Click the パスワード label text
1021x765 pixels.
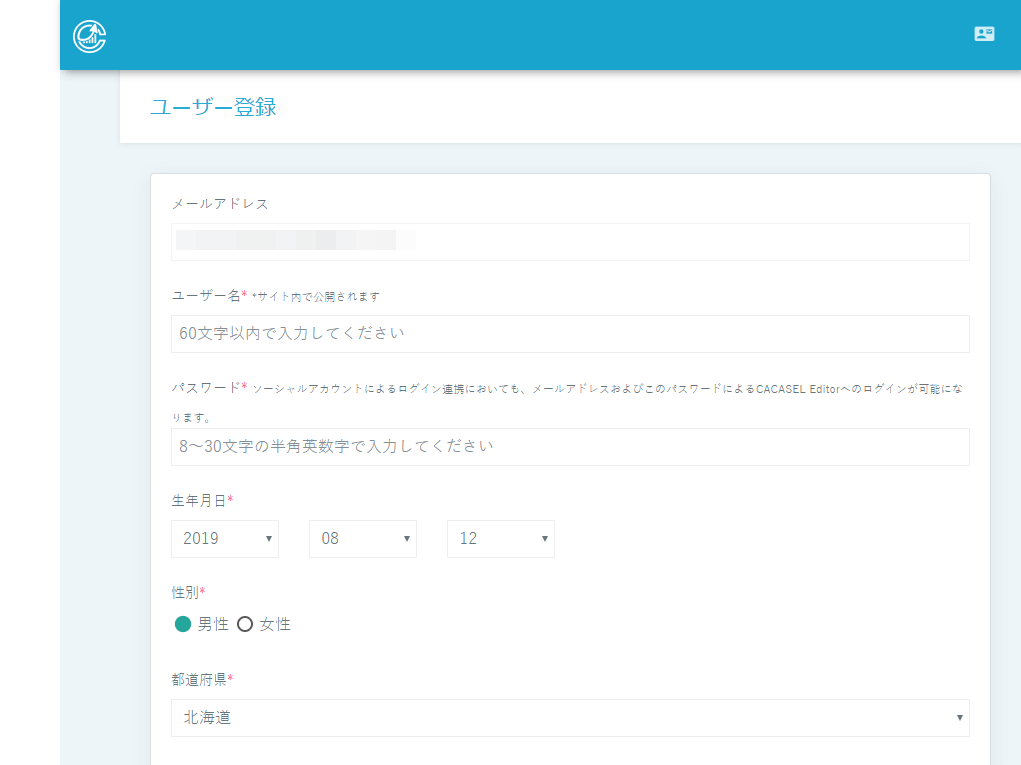point(206,387)
